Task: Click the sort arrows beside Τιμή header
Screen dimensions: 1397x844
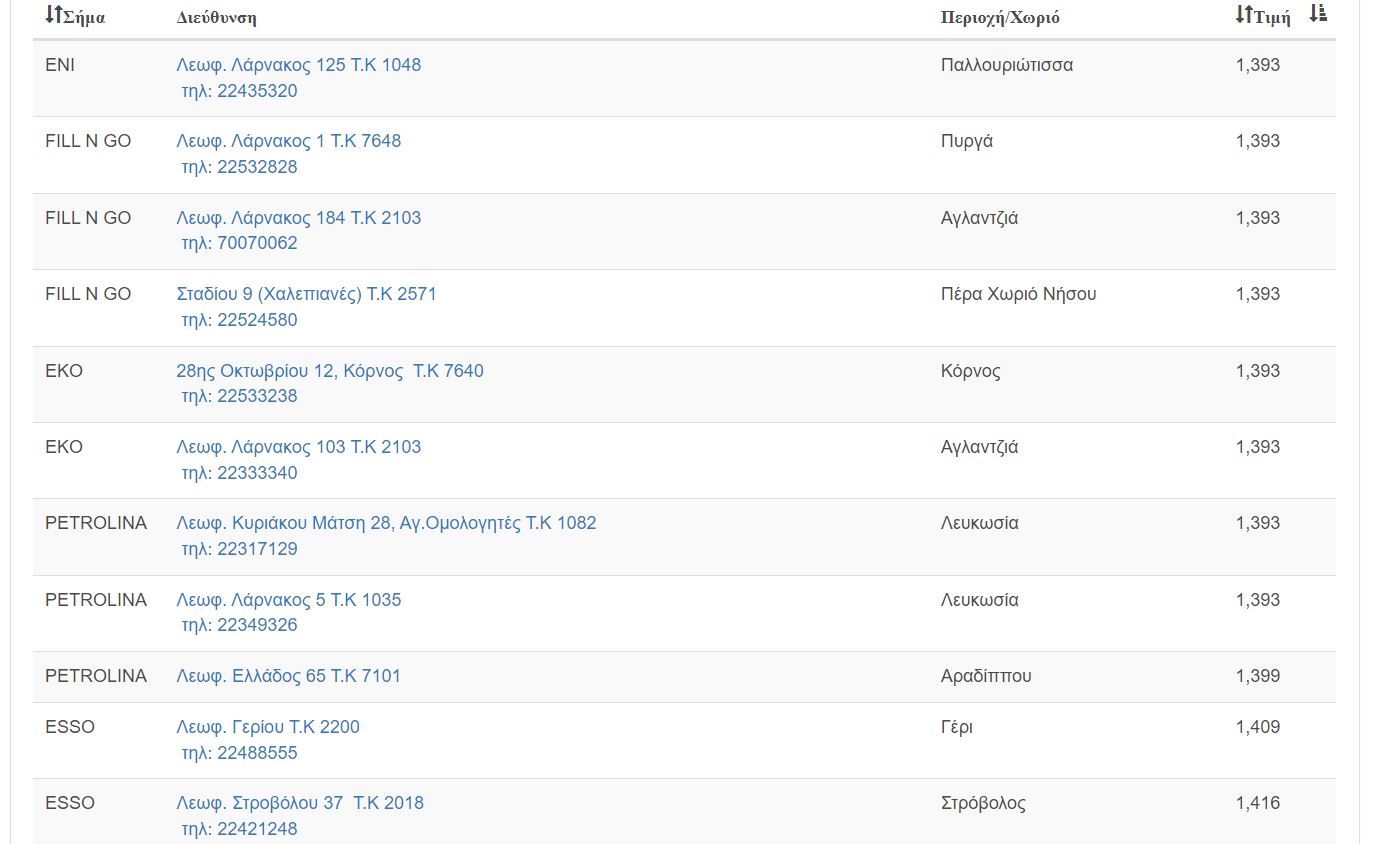Action: point(1244,15)
